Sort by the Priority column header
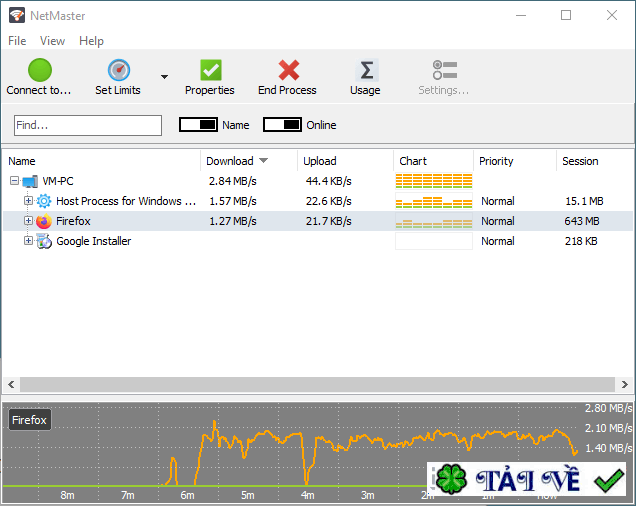The image size is (636, 506). click(x=496, y=161)
